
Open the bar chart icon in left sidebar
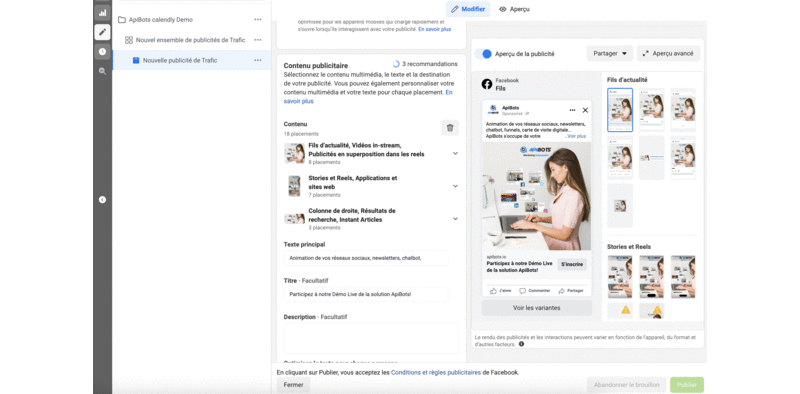tap(103, 13)
